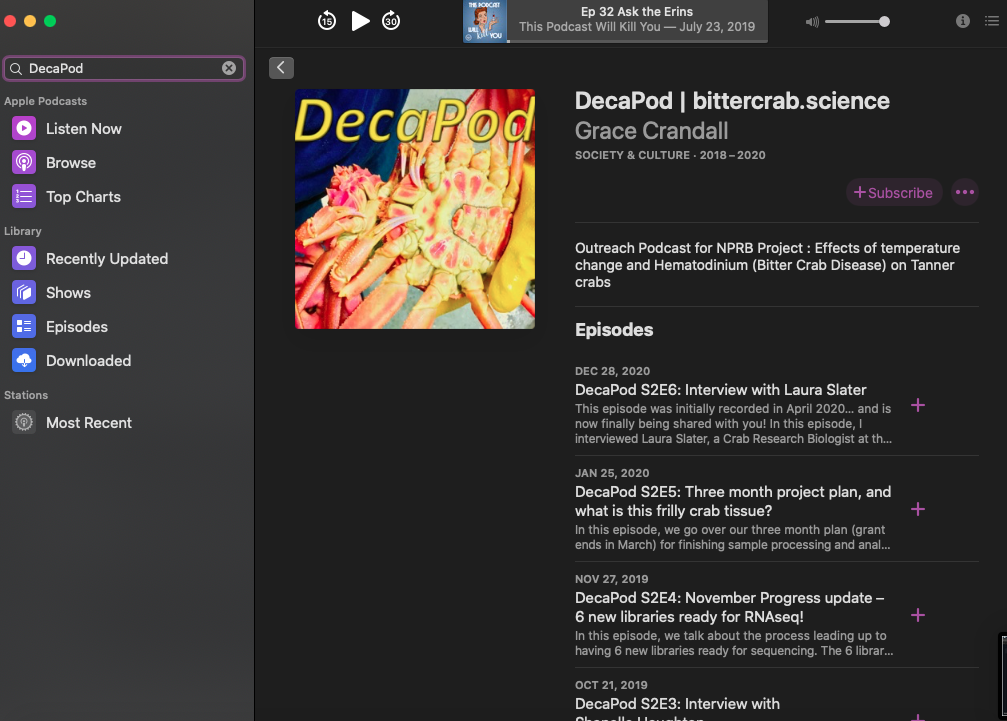Open the more options ellipsis menu
Image resolution: width=1007 pixels, height=721 pixels.
point(965,192)
